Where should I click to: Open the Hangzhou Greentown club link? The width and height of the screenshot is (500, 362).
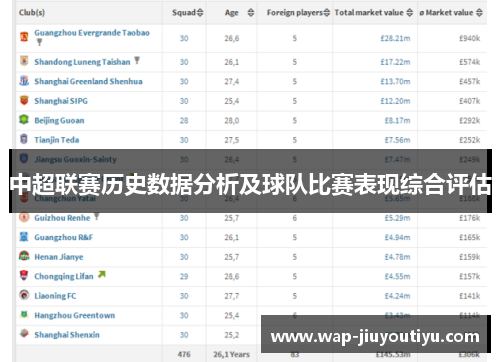point(75,315)
